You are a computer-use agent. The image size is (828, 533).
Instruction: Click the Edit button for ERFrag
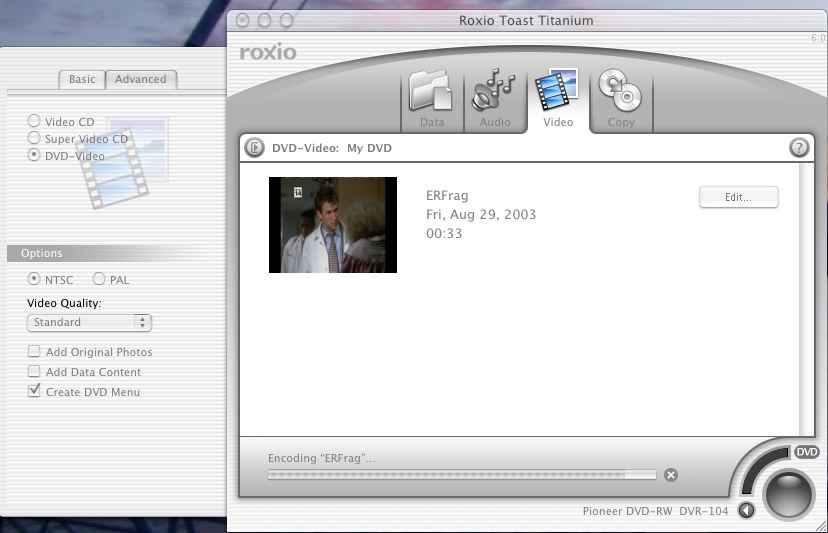pyautogui.click(x=738, y=197)
